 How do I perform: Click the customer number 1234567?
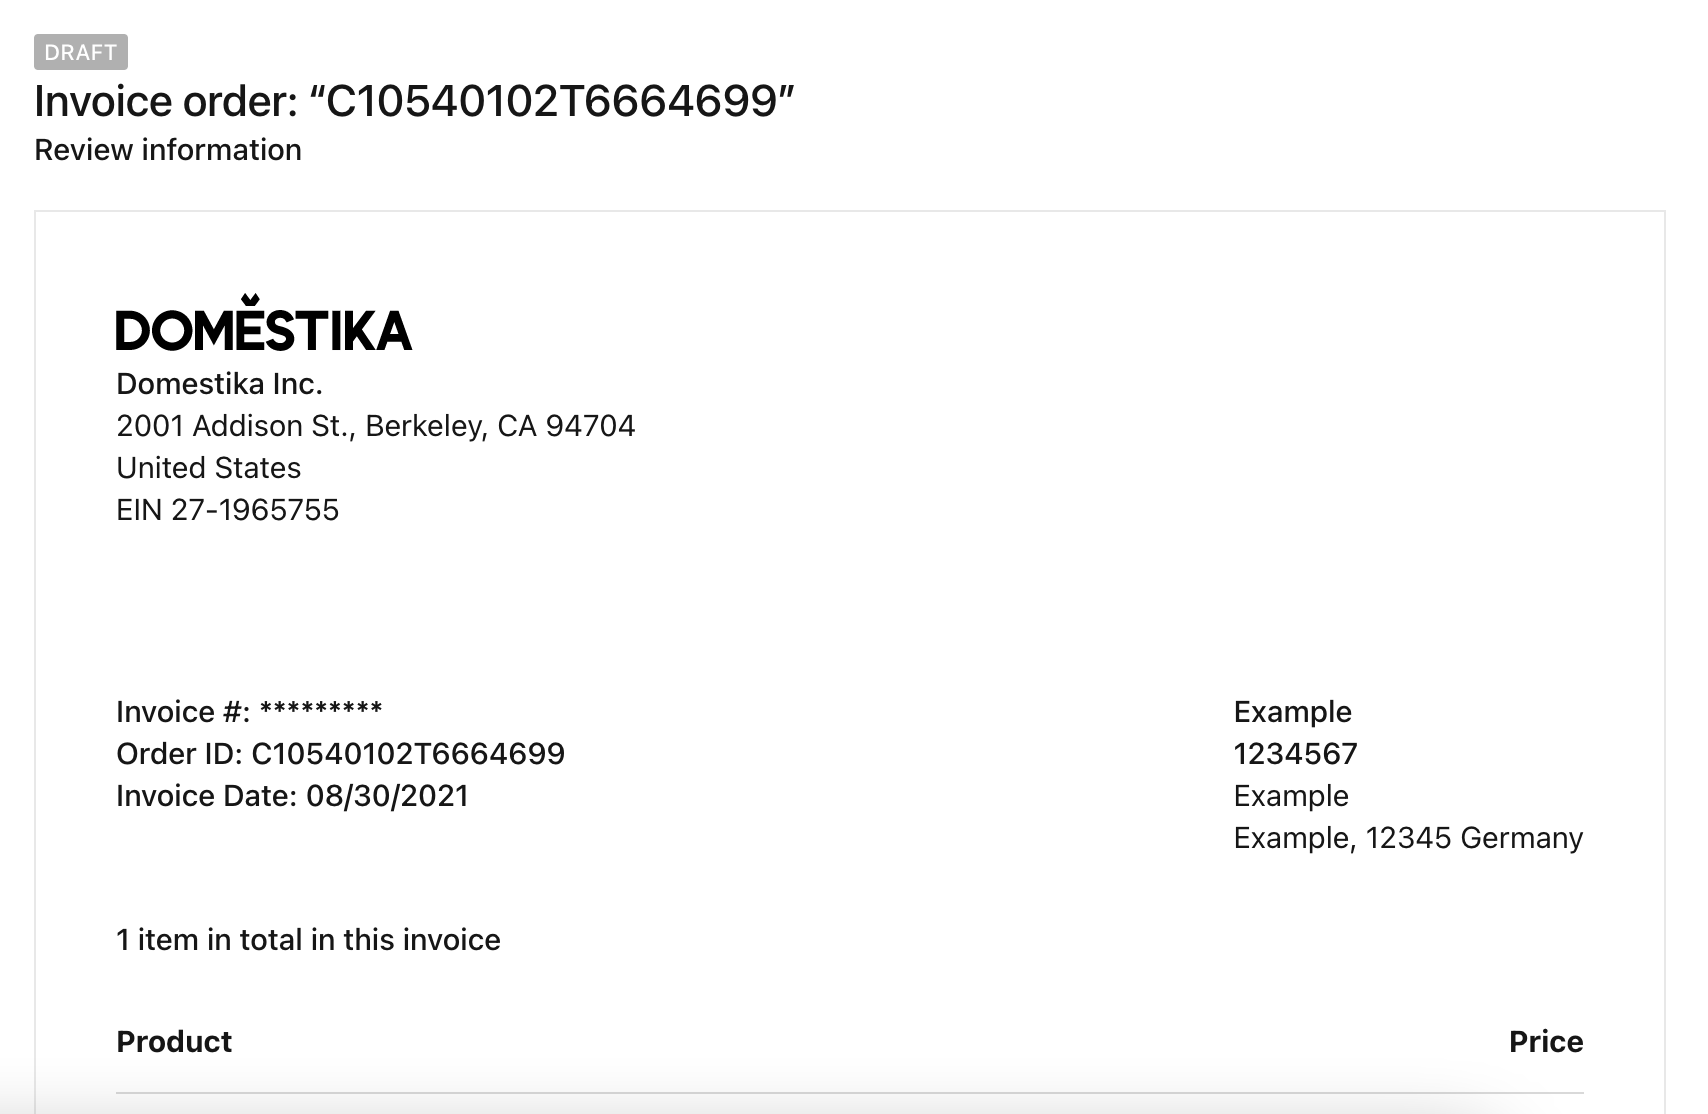[1295, 754]
